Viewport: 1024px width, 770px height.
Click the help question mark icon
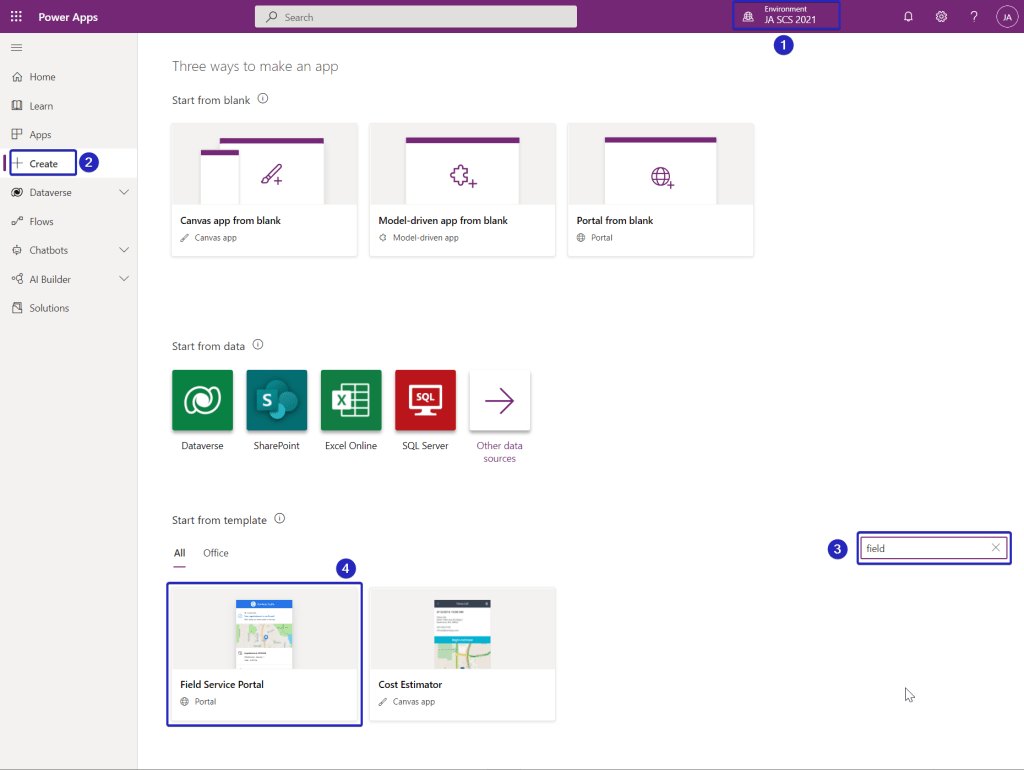(x=974, y=17)
